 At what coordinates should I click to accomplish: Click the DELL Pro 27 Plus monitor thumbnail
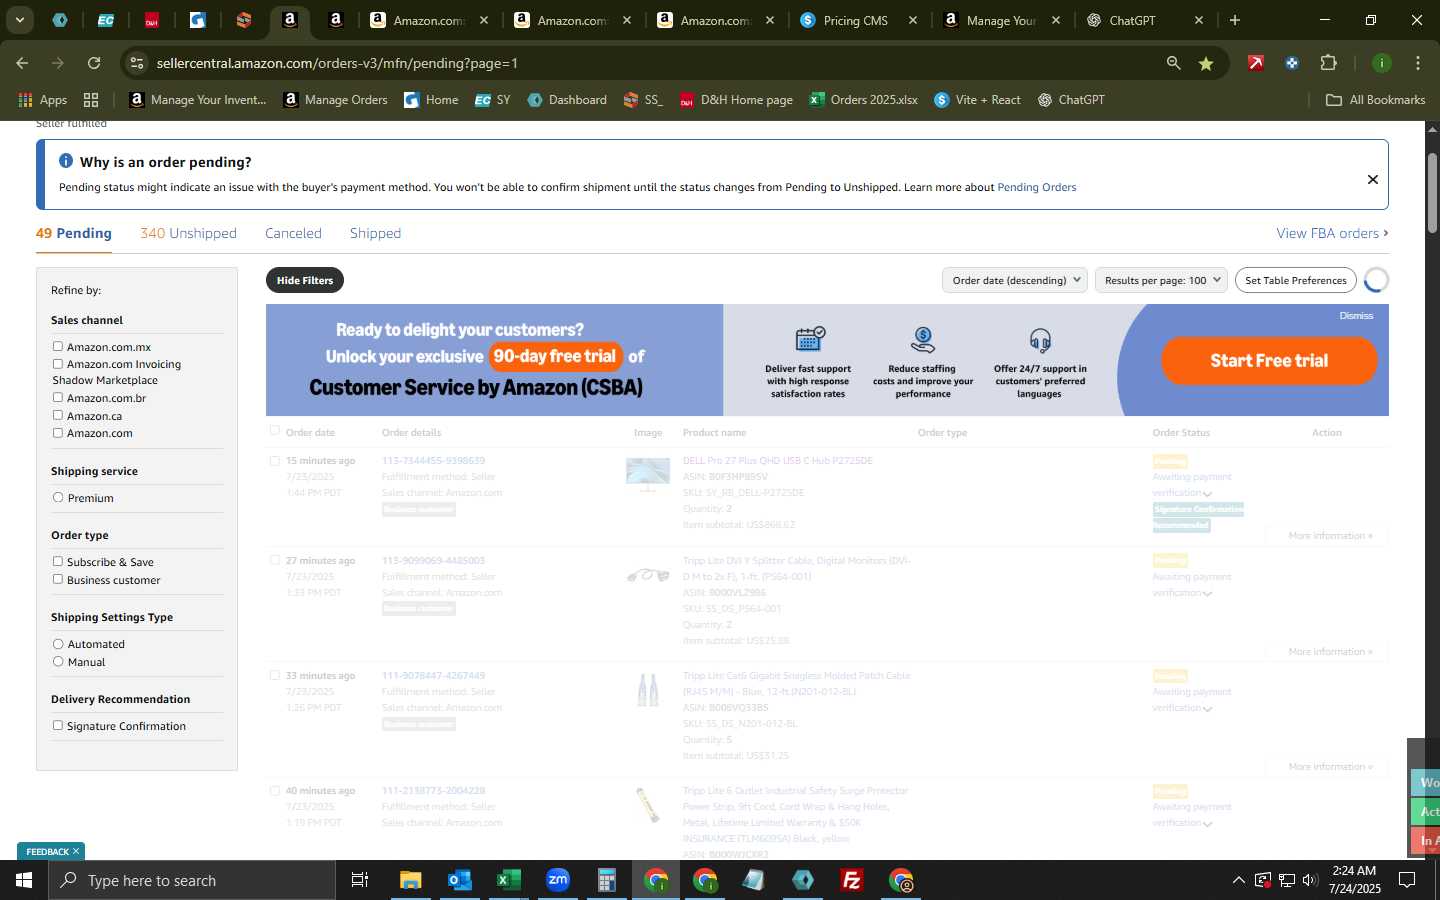(x=648, y=474)
